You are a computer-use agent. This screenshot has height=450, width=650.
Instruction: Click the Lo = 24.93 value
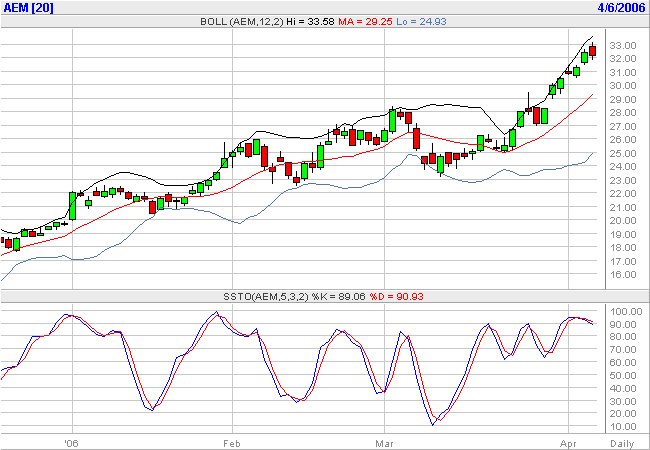click(421, 22)
